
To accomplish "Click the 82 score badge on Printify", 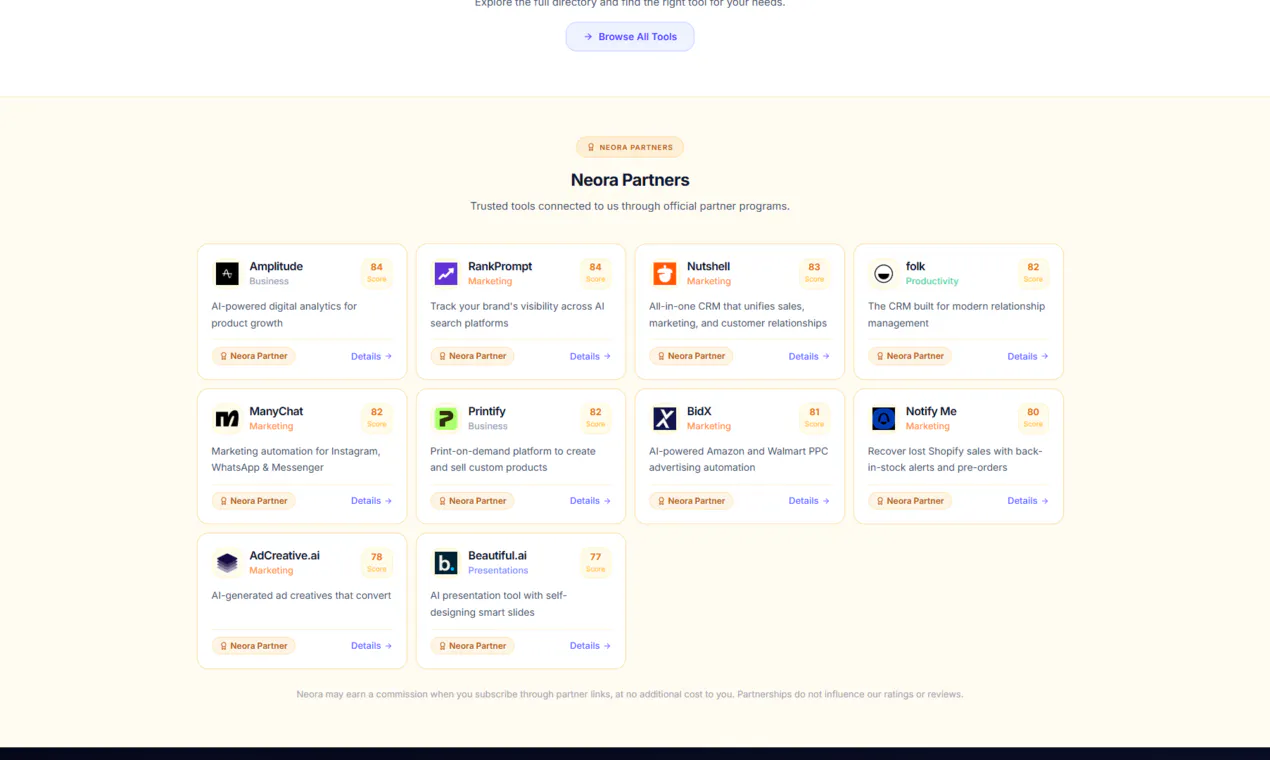I will tap(596, 417).
